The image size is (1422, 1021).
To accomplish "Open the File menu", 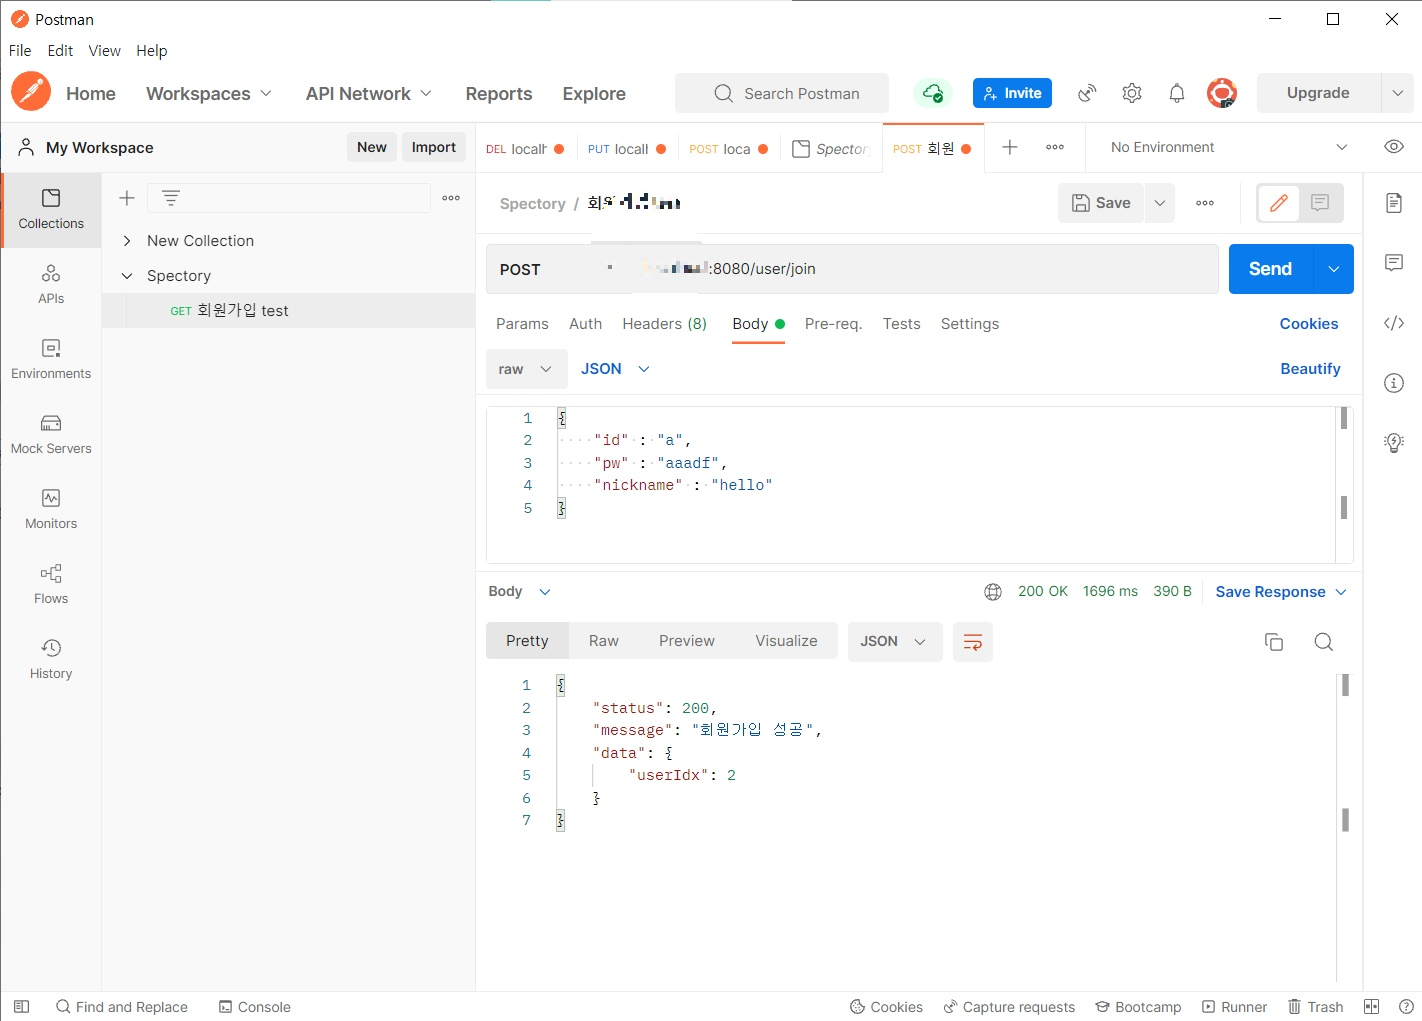I will click(20, 51).
